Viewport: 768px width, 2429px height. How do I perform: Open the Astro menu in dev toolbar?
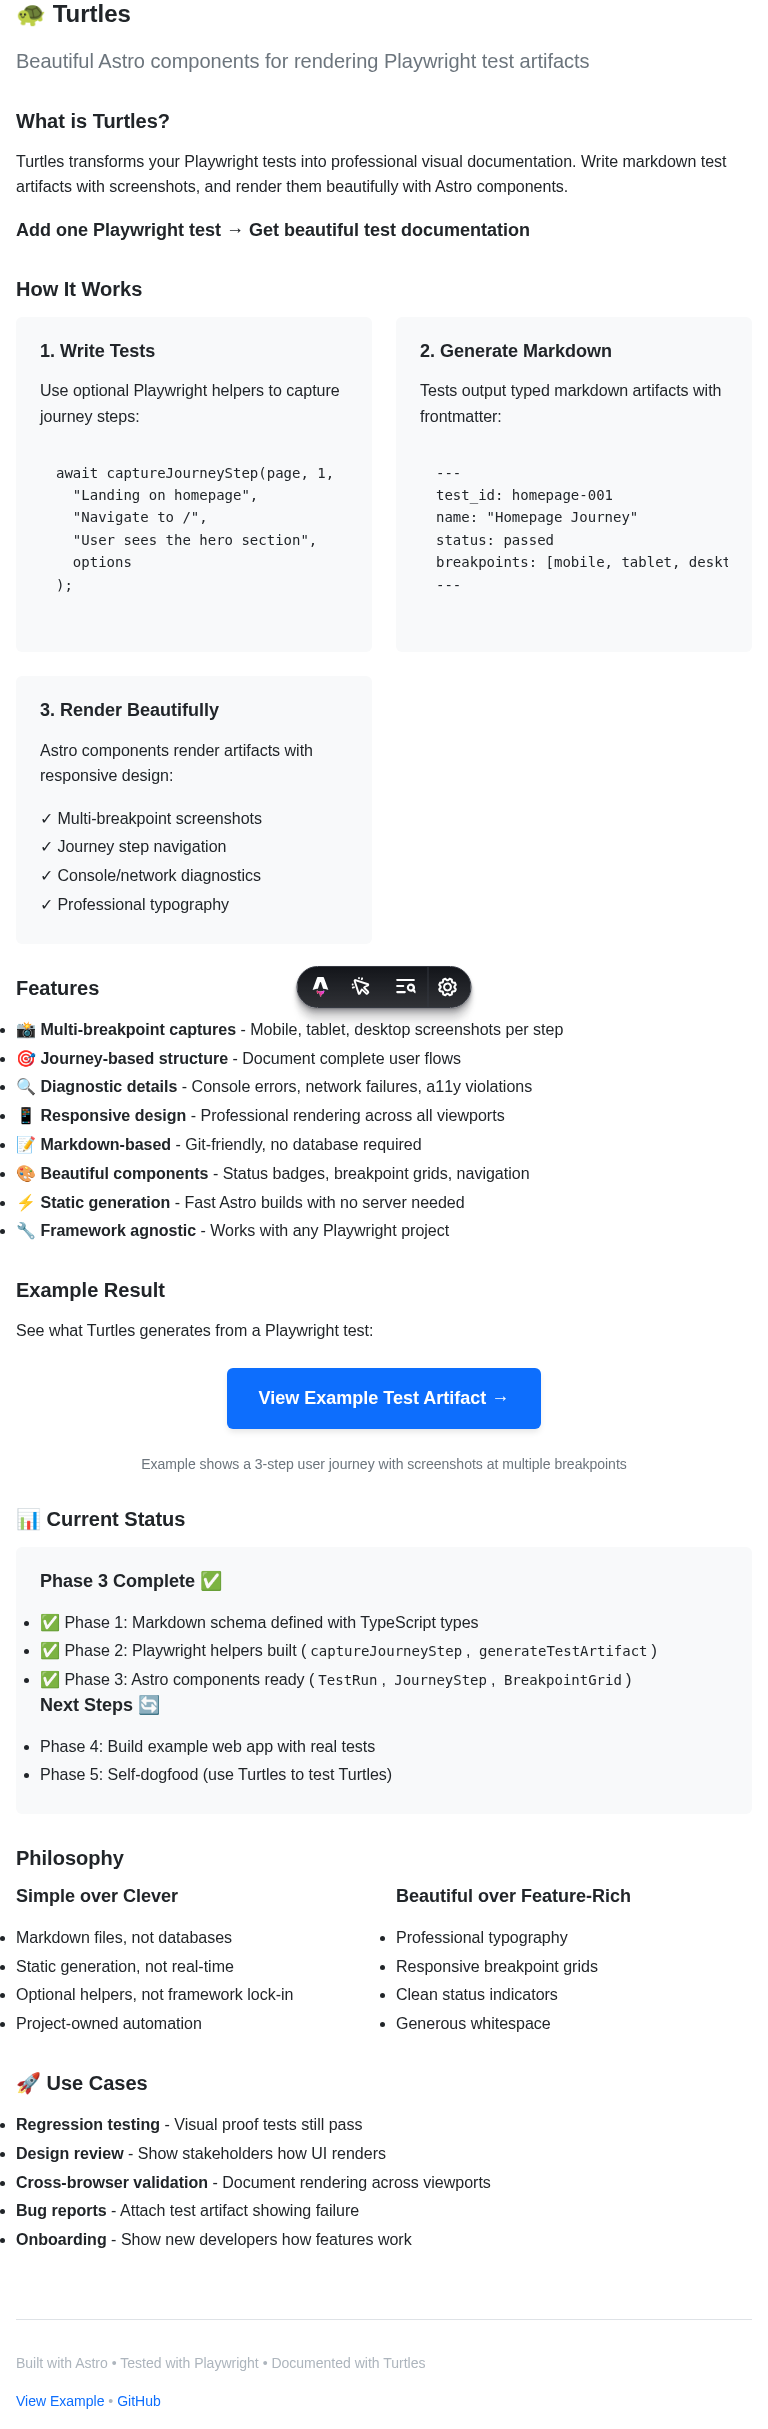pyautogui.click(x=320, y=987)
